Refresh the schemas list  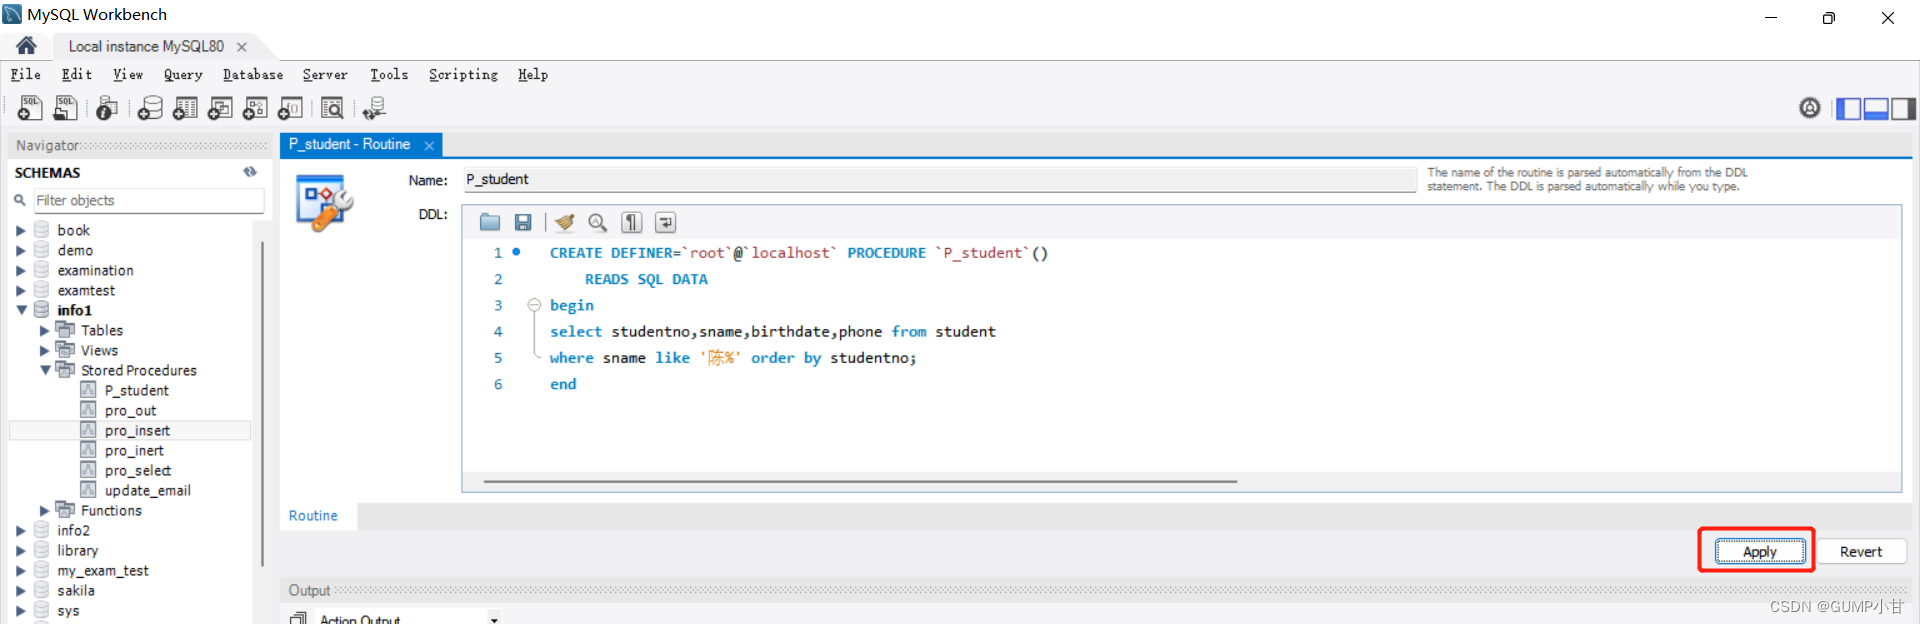(x=250, y=172)
